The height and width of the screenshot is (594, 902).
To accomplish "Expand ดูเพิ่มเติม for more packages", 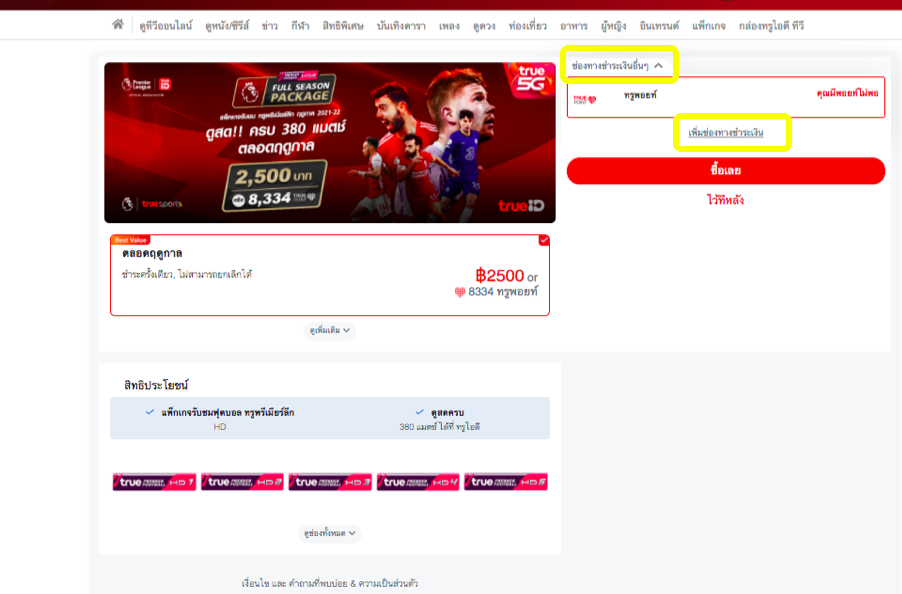I will pos(330,331).
